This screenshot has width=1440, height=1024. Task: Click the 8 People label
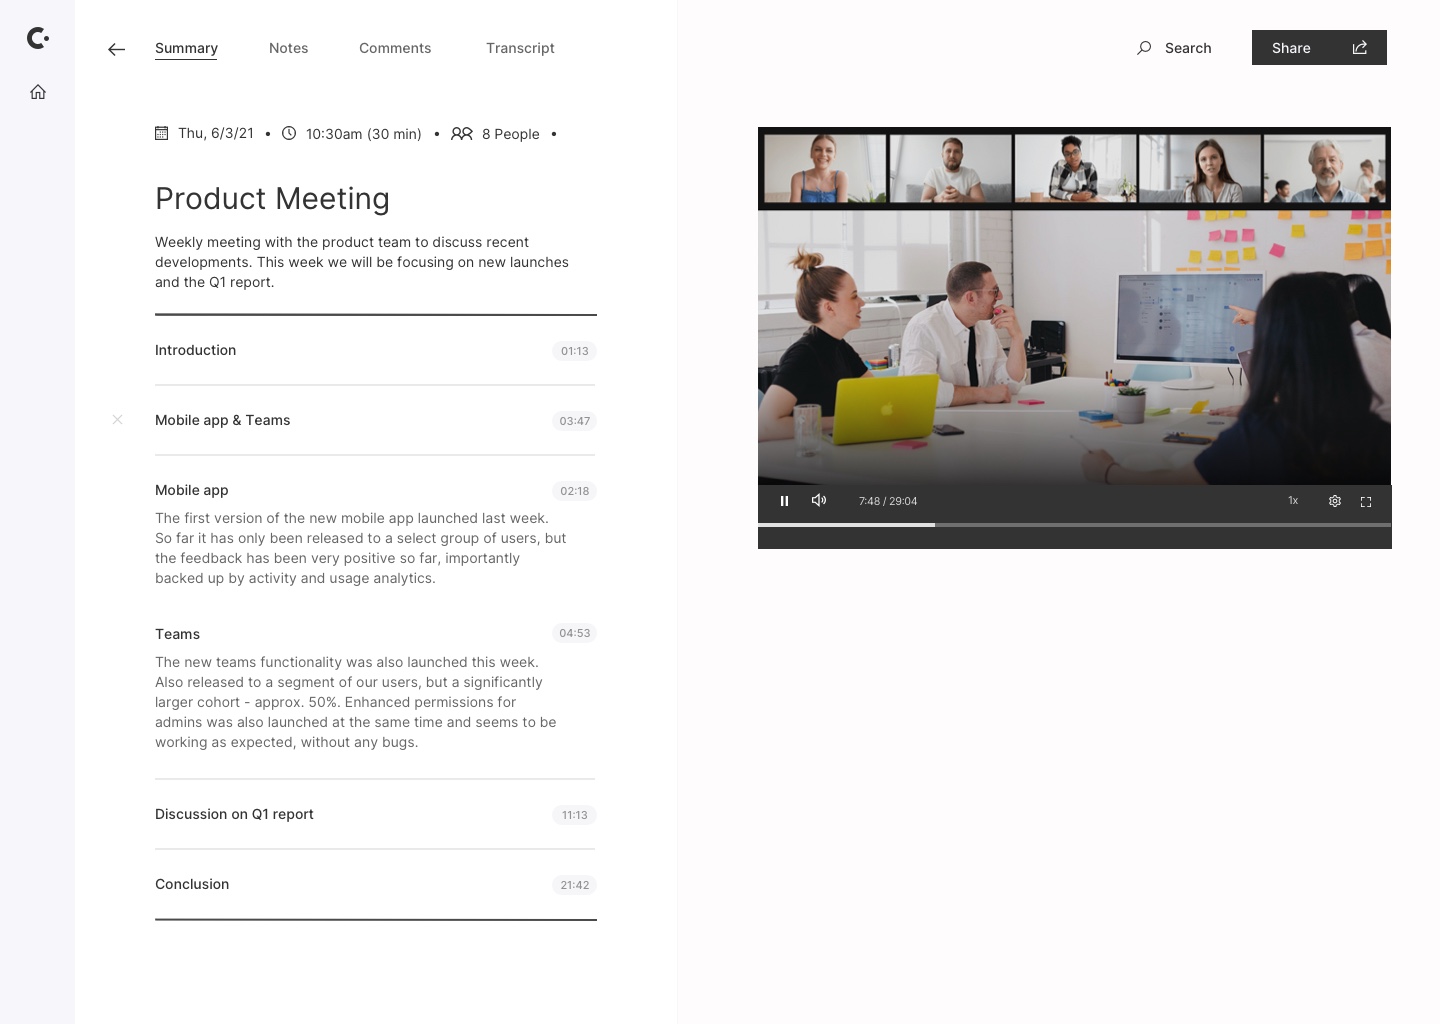click(x=510, y=134)
